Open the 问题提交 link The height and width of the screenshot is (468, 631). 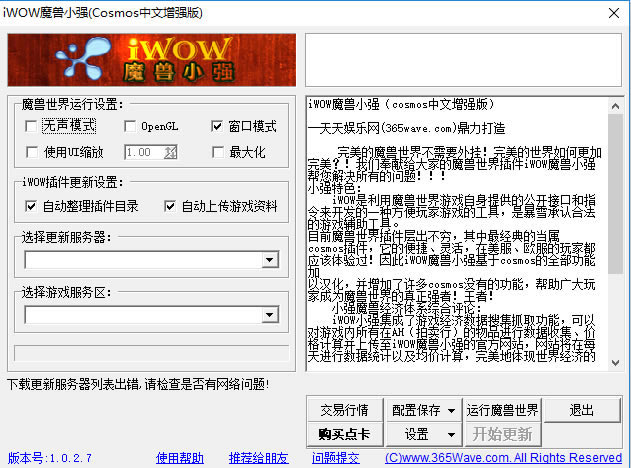click(336, 458)
